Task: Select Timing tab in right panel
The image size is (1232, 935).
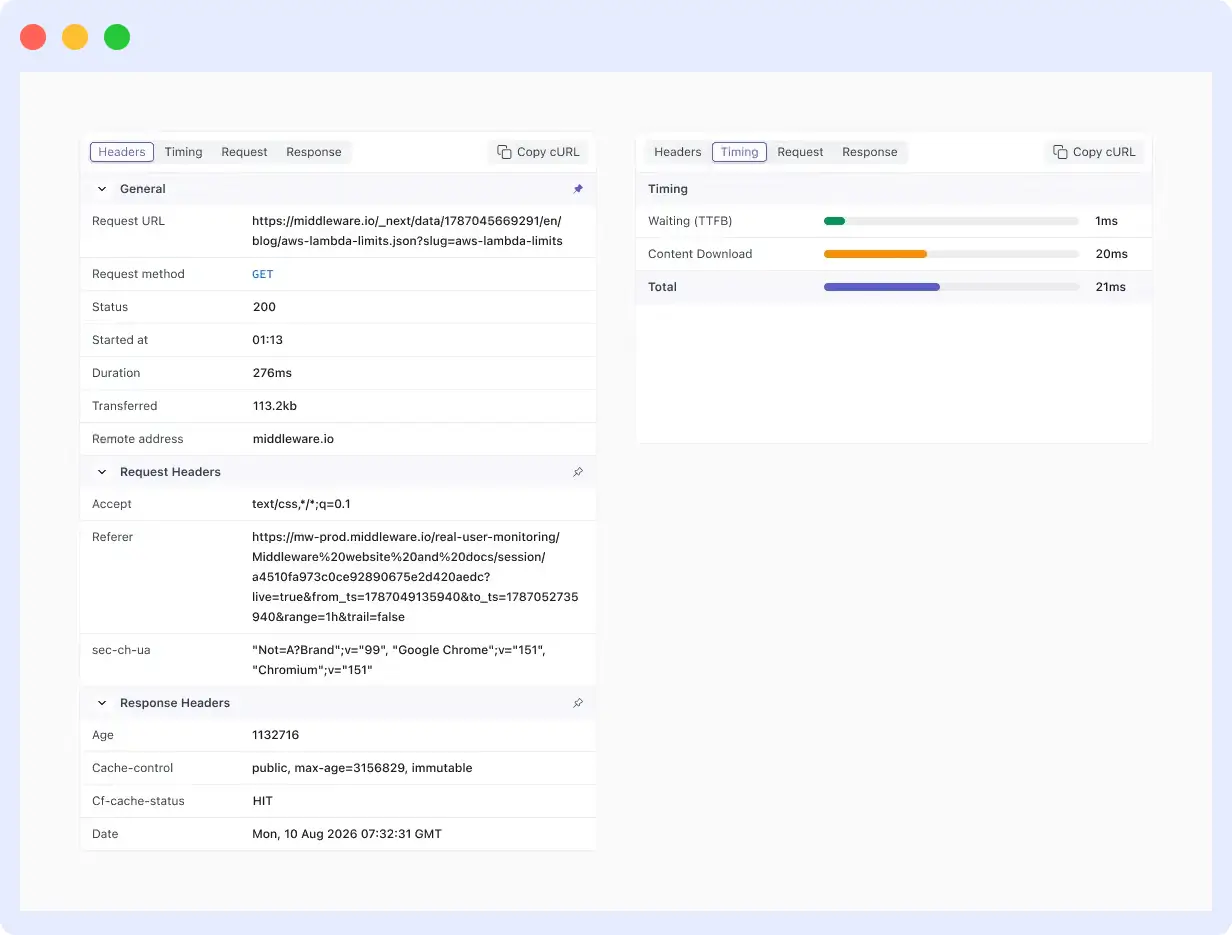Action: click(739, 152)
